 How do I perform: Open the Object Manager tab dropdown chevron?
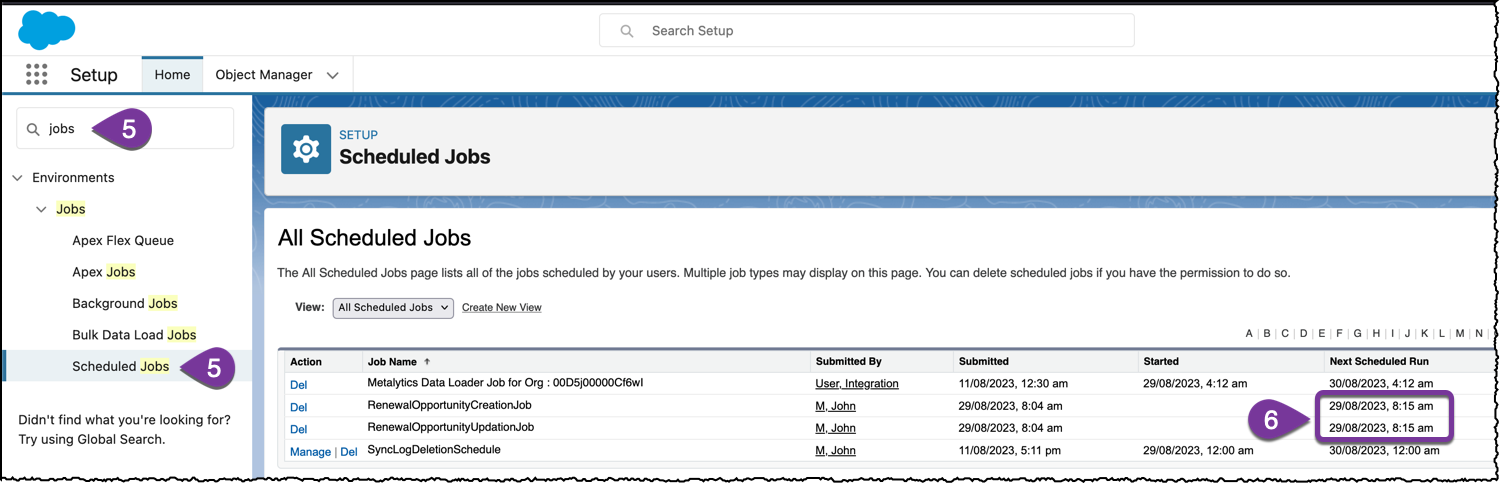[x=333, y=75]
